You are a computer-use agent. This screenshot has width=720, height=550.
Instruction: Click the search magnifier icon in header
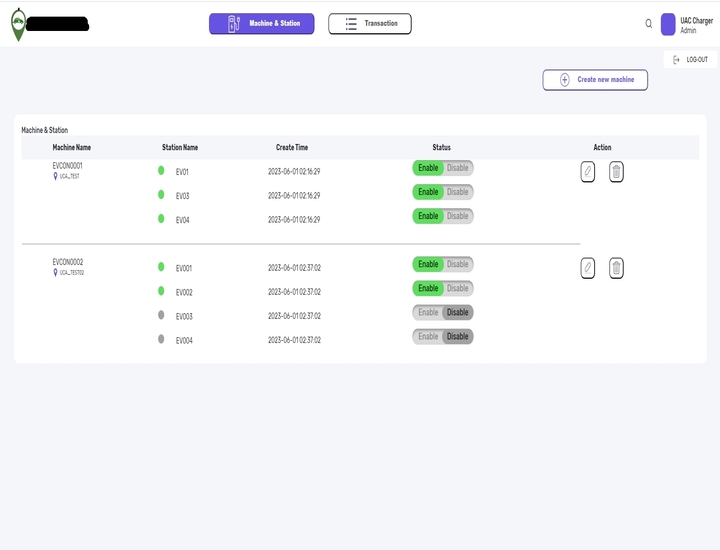pos(648,24)
